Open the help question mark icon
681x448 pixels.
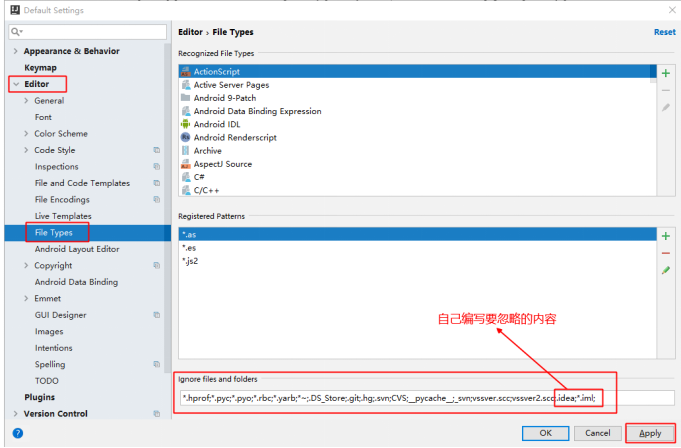pyautogui.click(x=18, y=433)
